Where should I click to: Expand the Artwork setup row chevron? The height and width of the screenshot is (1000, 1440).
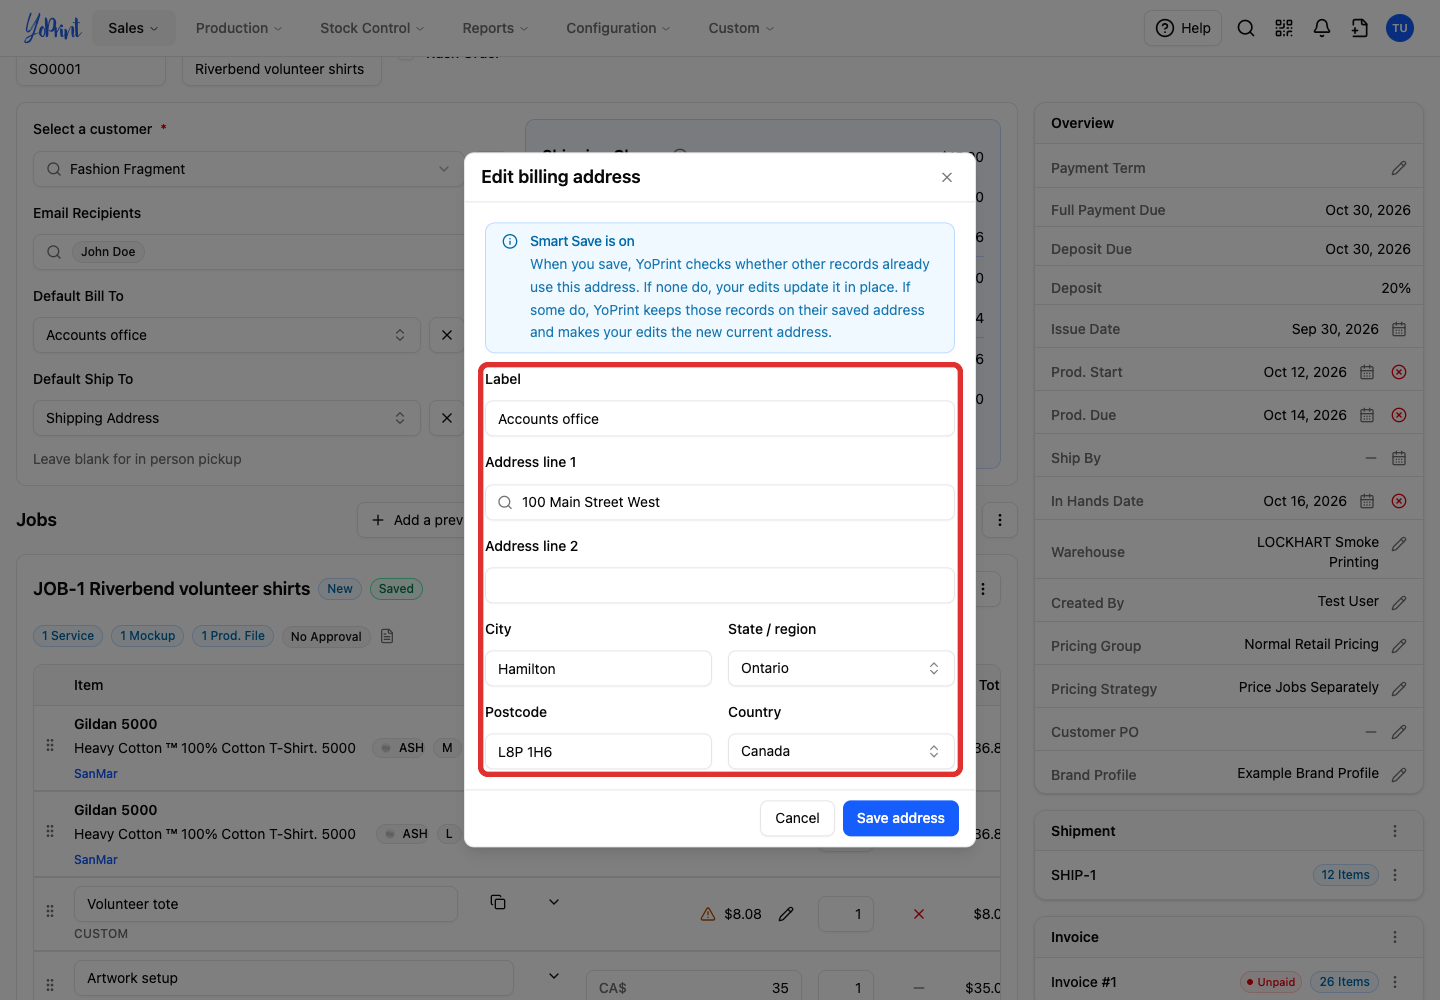tap(554, 976)
